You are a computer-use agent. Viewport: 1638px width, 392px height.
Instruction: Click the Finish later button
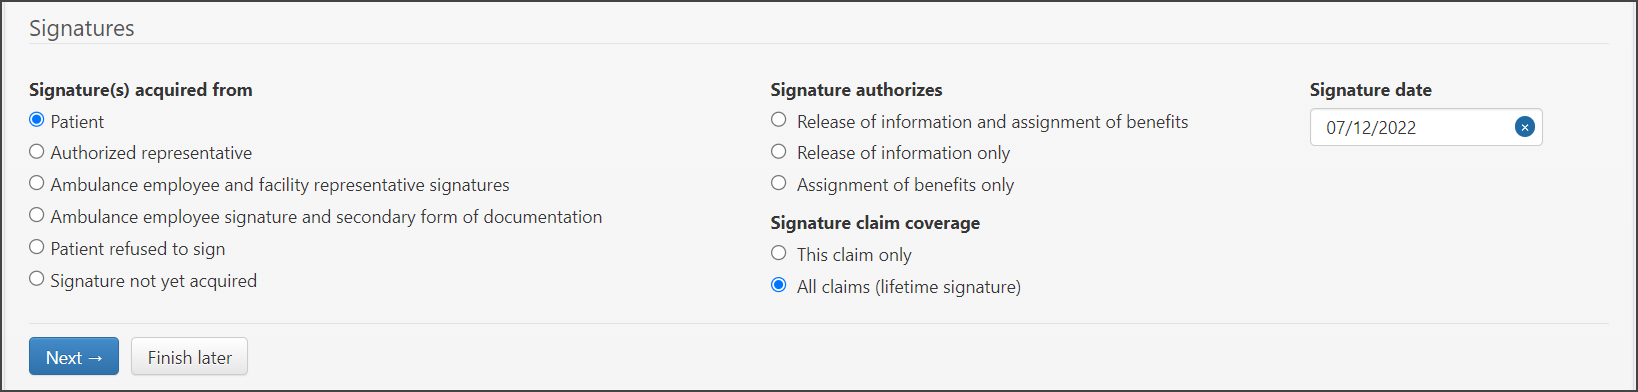point(189,357)
